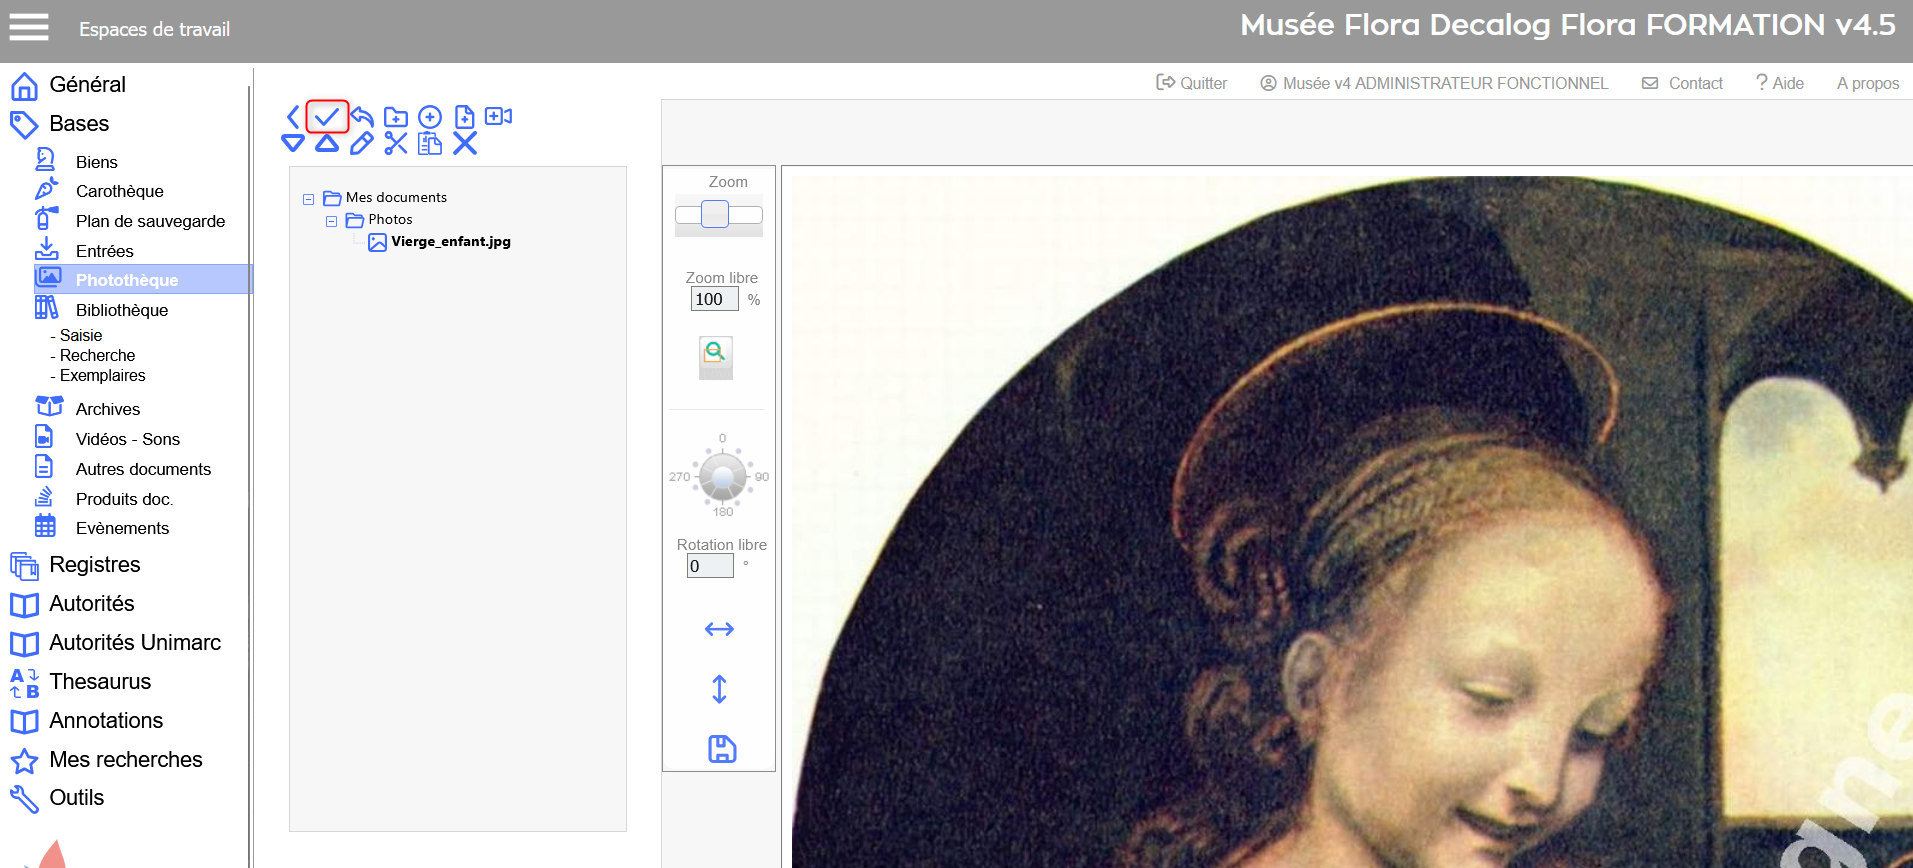1913x868 pixels.
Task: Click the undo curved arrow icon
Action: coord(362,117)
